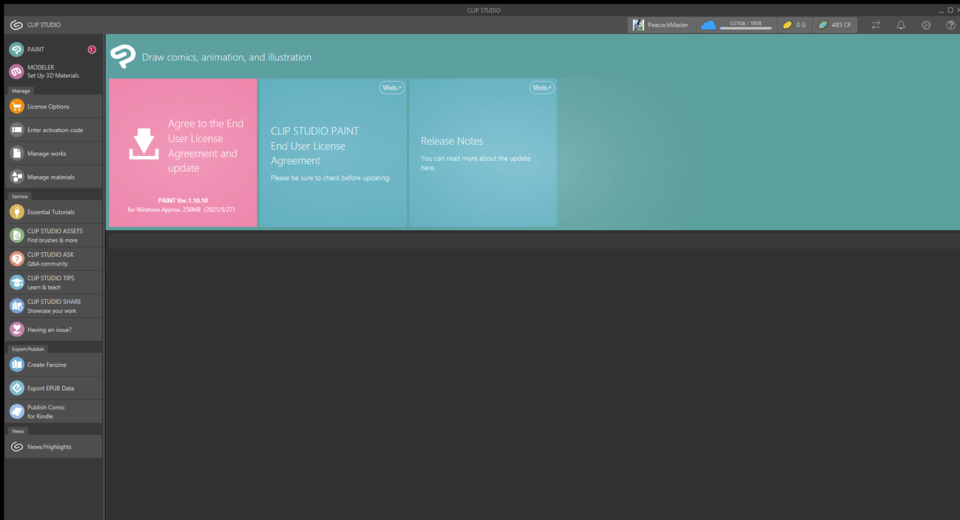Launch MODELER Set Up 3D Materials

click(x=53, y=72)
